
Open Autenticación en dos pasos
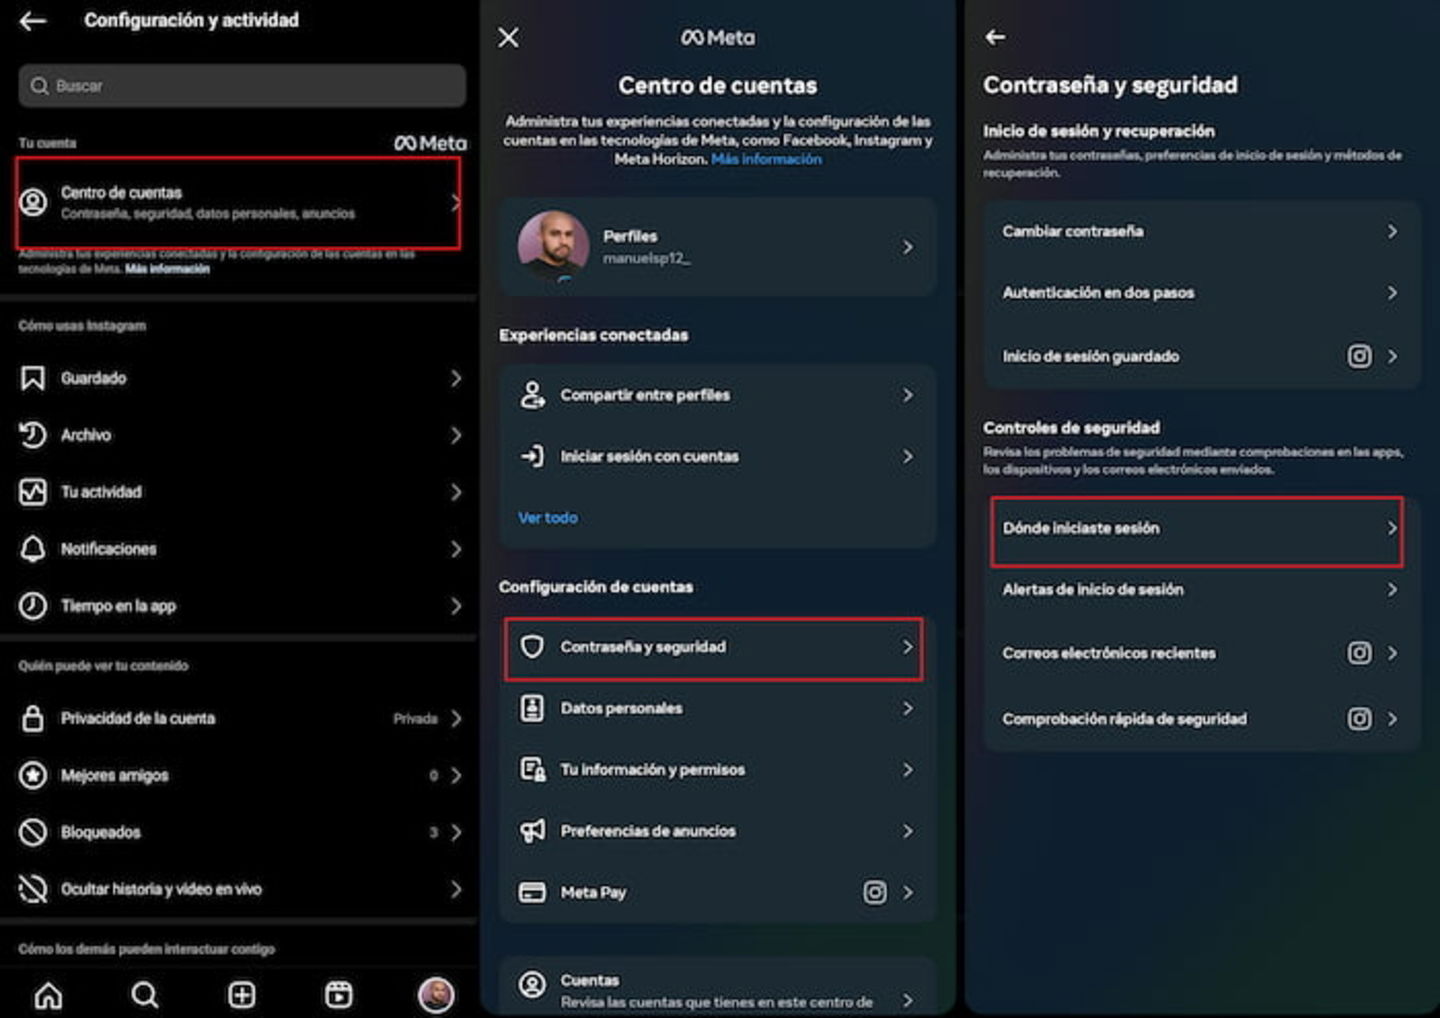(x=1200, y=293)
